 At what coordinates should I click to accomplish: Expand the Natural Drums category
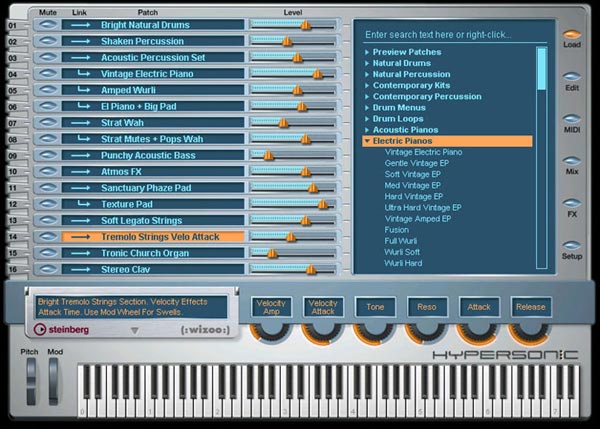click(368, 63)
